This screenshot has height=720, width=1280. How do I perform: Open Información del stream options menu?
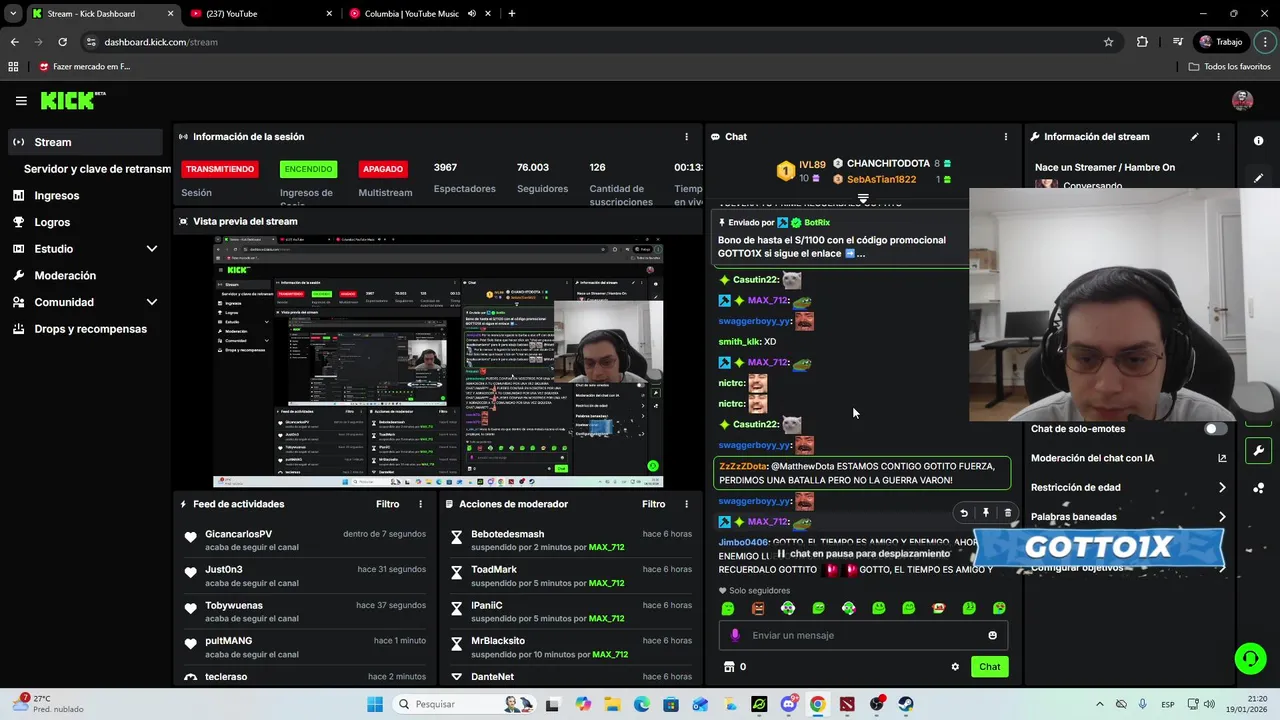click(1218, 137)
